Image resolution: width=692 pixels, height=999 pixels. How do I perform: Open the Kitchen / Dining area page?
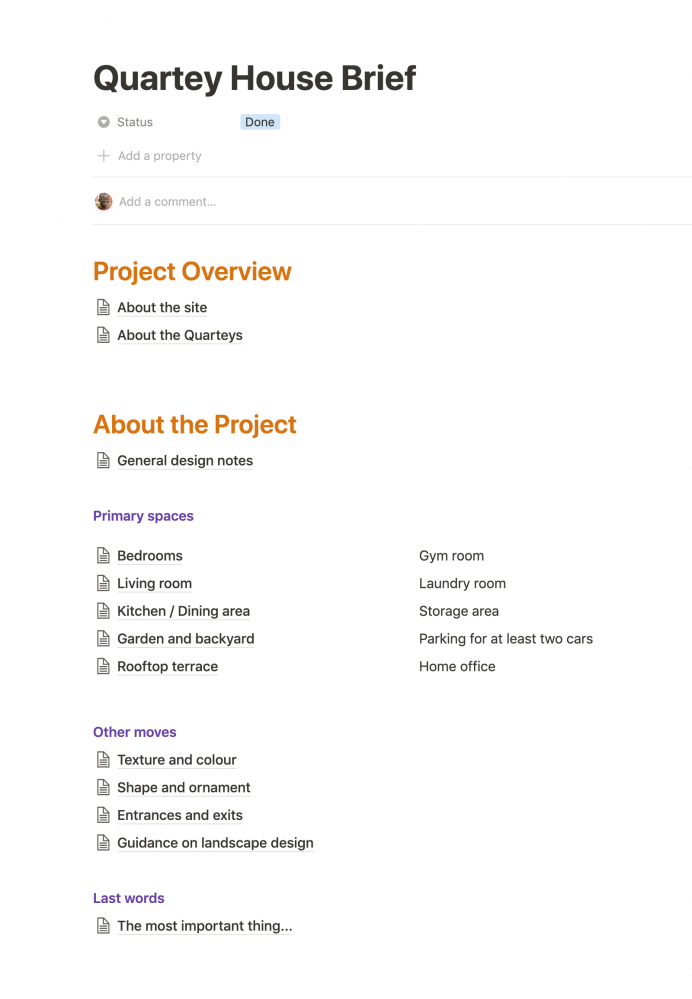183,612
